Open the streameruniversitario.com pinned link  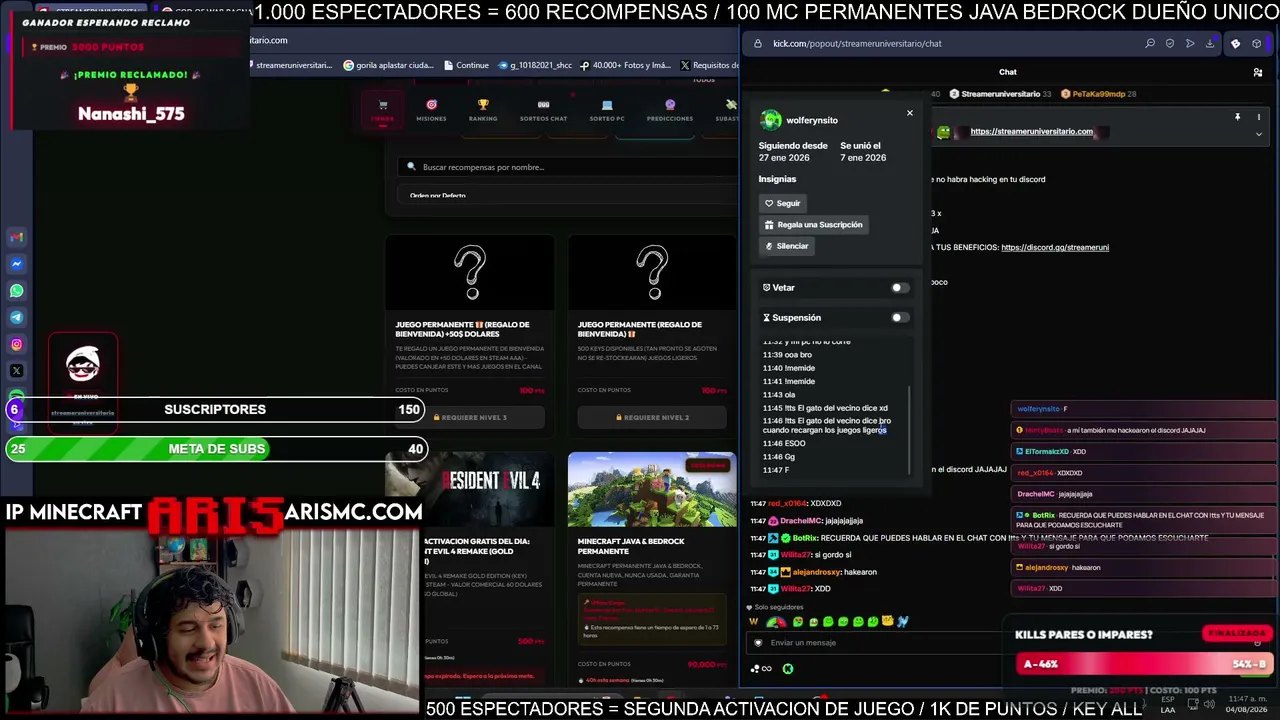[1031, 132]
